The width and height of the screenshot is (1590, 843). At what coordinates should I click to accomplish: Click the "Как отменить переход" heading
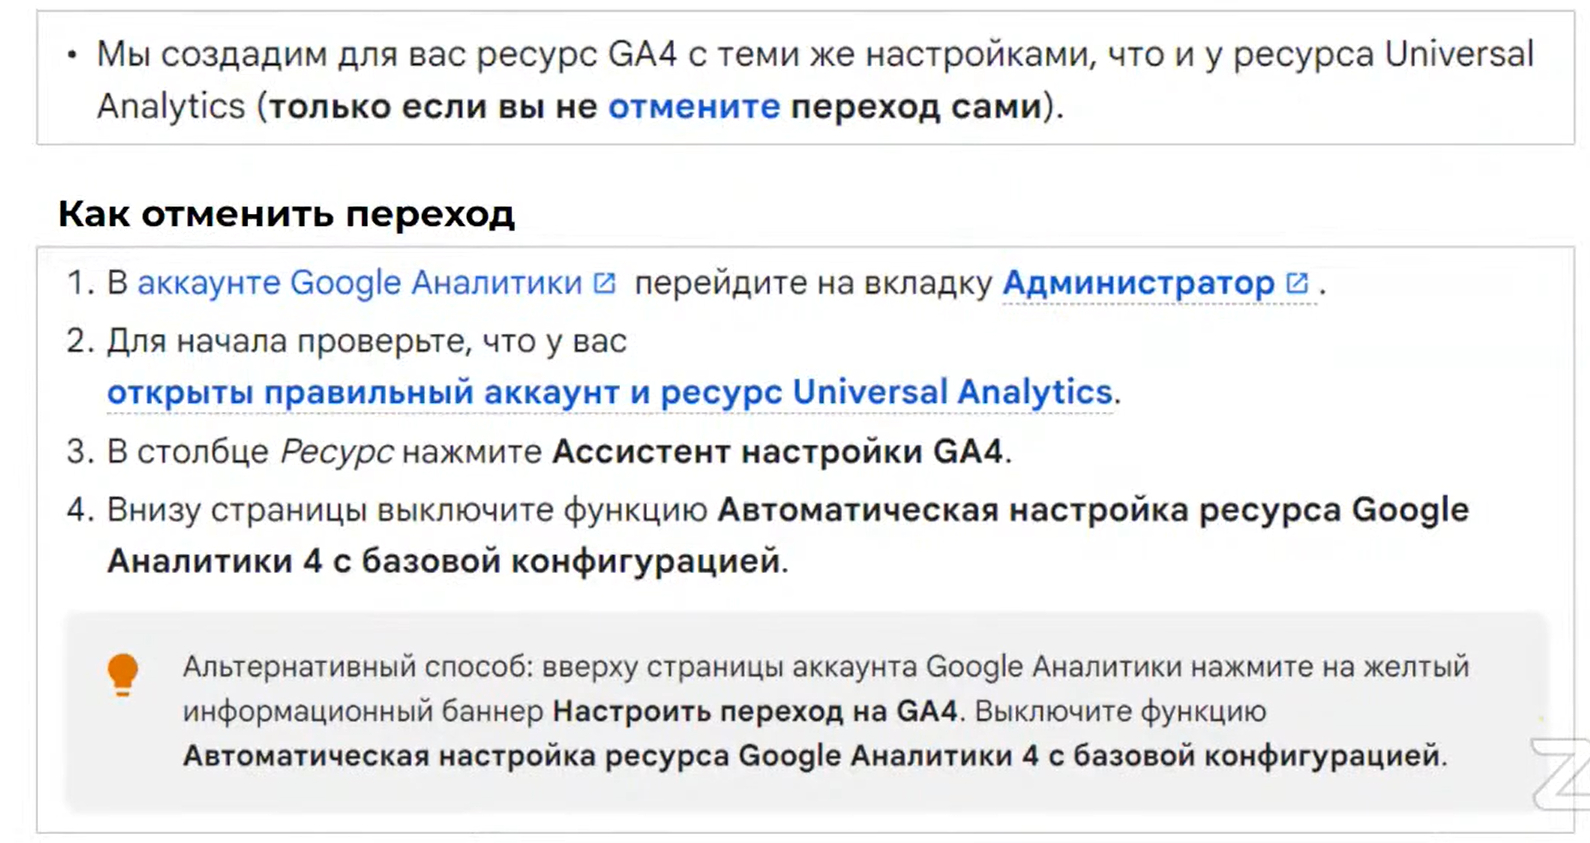286,214
